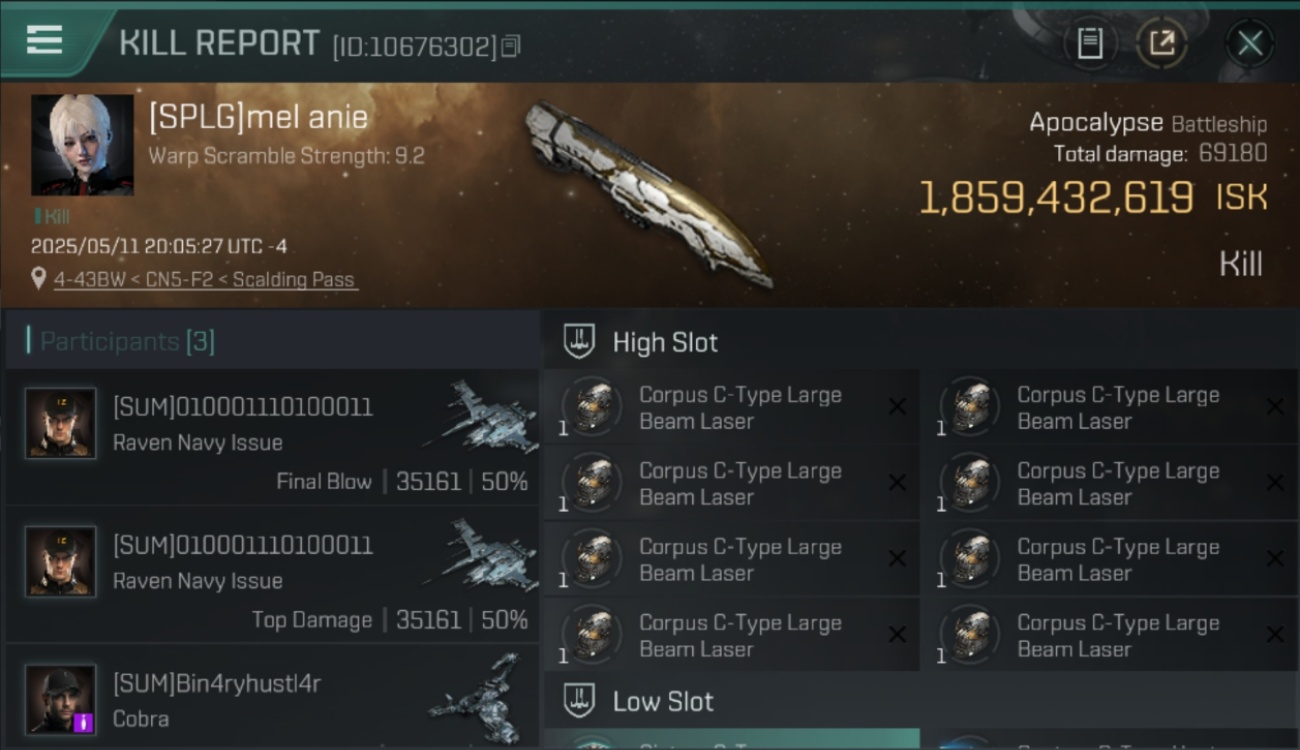This screenshot has height=750, width=1300.
Task: Dismiss top-right Corpus C-Type Large Beam Laser
Action: 1275,407
